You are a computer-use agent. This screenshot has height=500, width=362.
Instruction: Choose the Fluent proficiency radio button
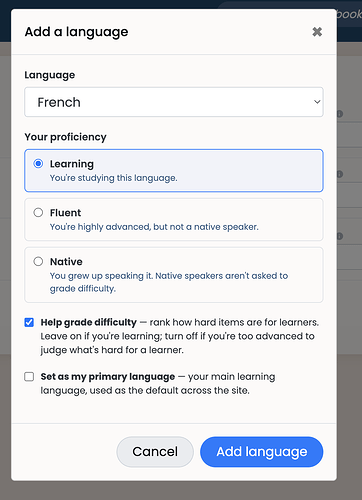tap(38, 213)
